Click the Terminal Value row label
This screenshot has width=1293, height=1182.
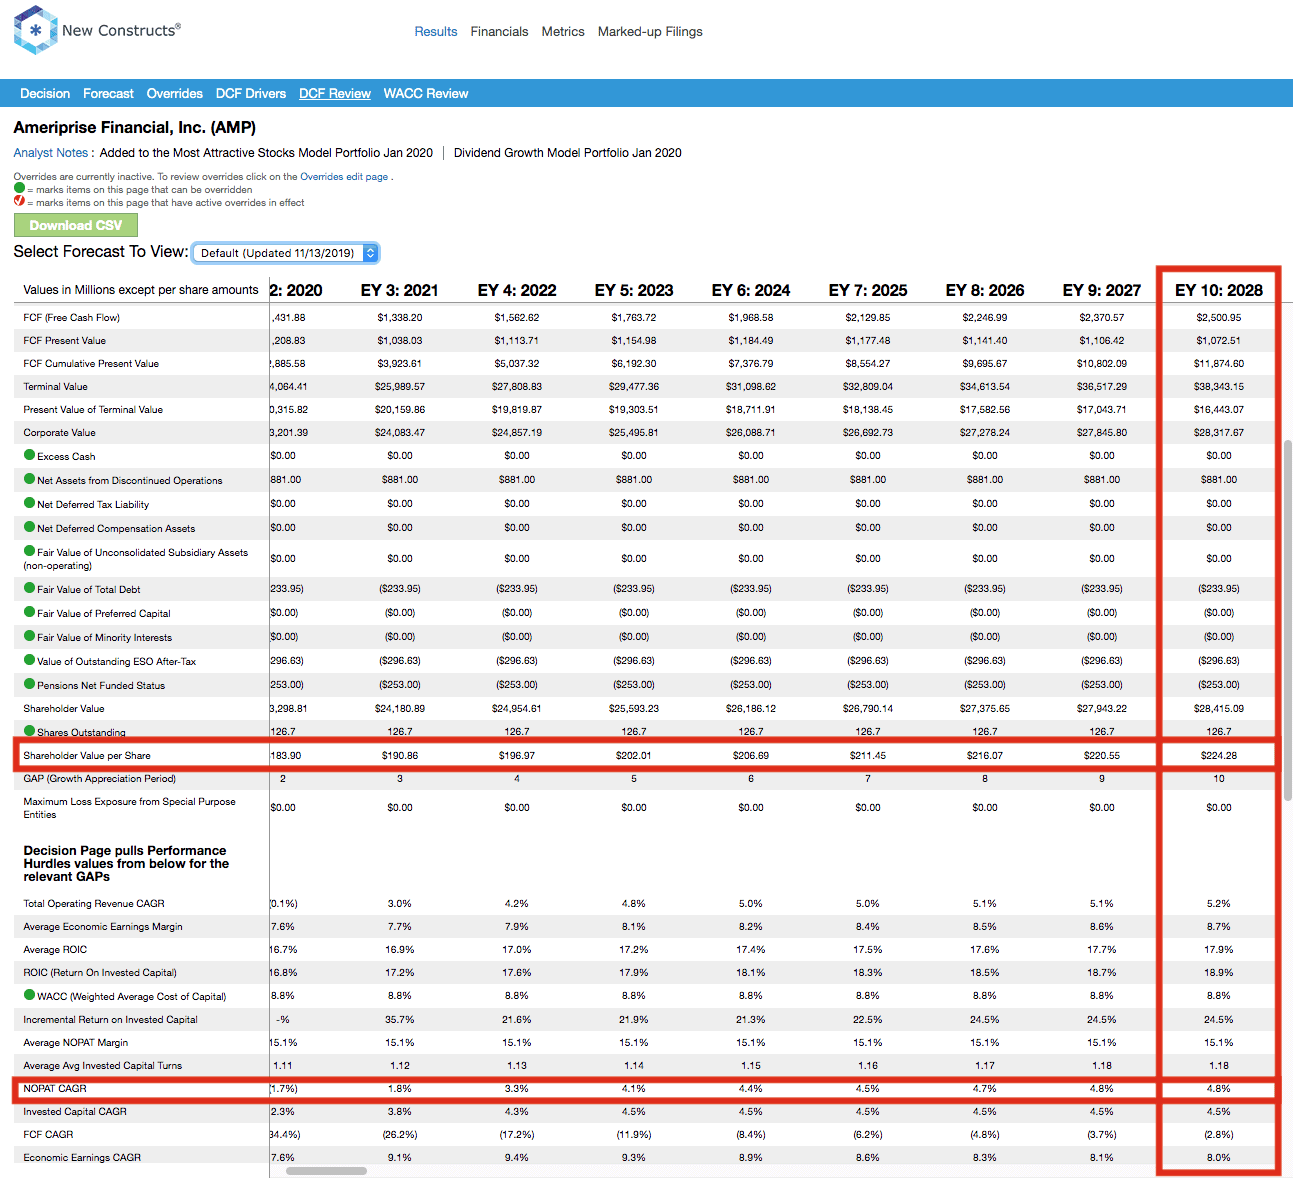point(55,386)
